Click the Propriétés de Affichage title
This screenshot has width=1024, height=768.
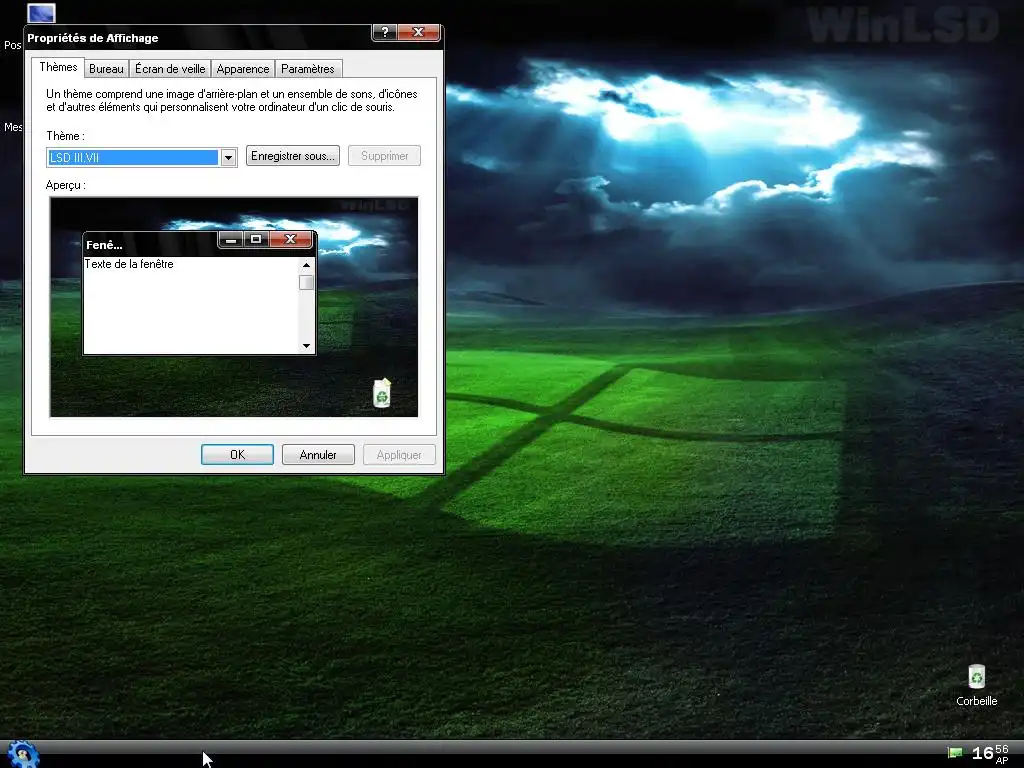coord(93,38)
